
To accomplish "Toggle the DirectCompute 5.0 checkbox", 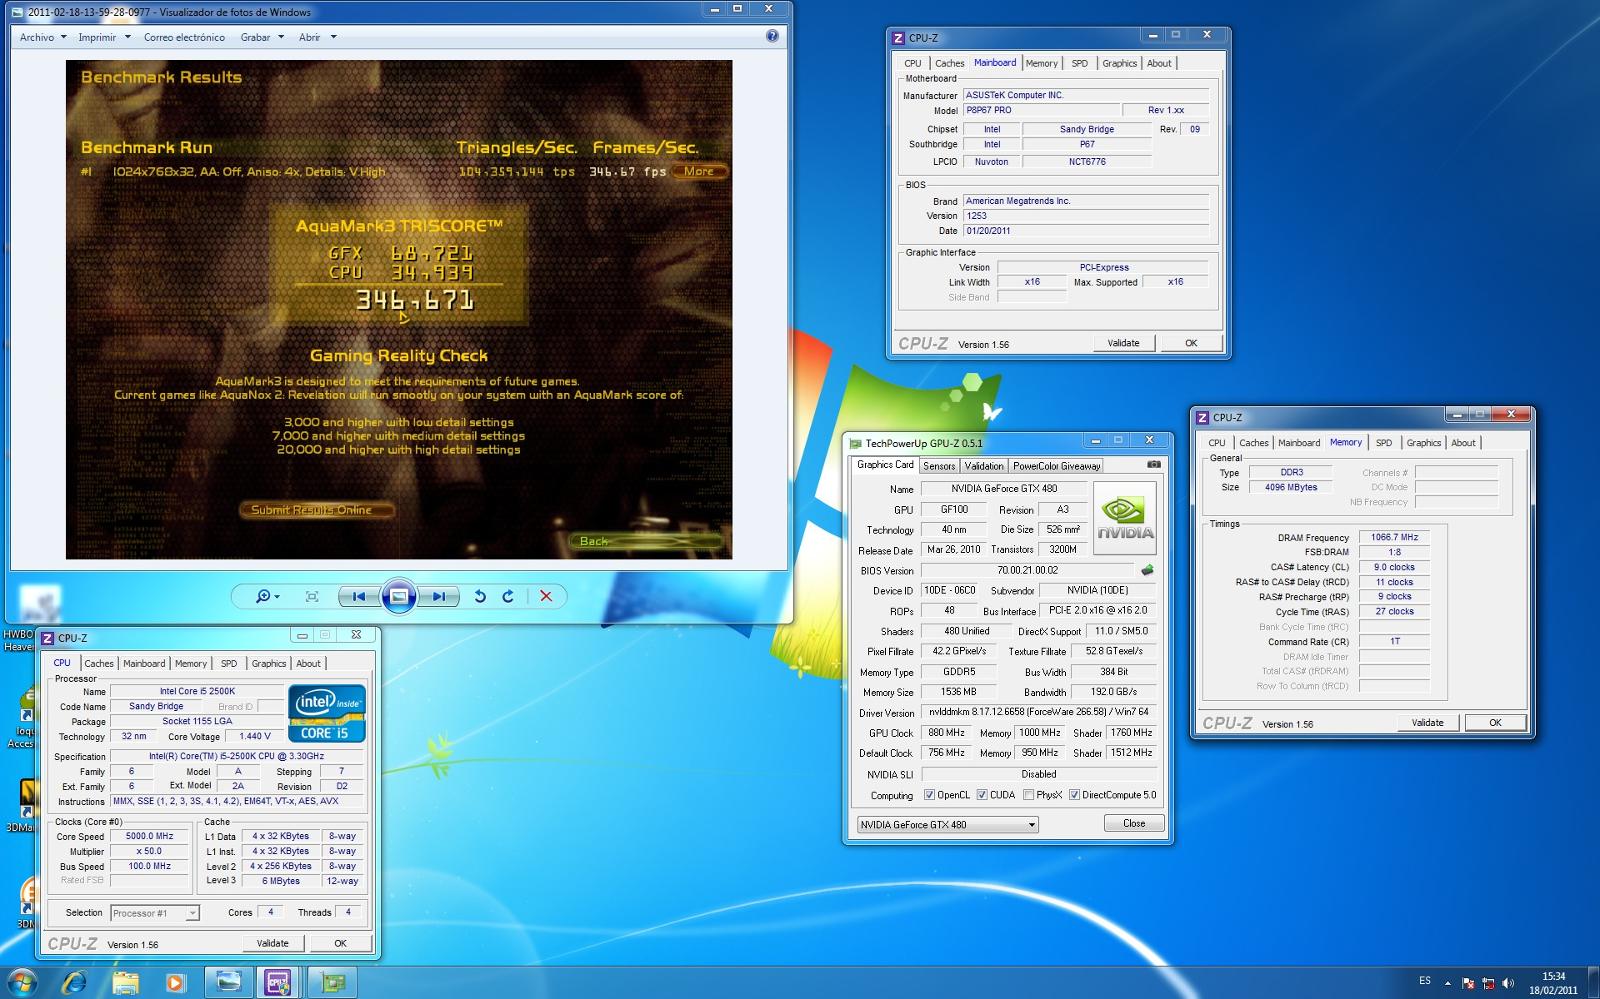I will 1074,795.
